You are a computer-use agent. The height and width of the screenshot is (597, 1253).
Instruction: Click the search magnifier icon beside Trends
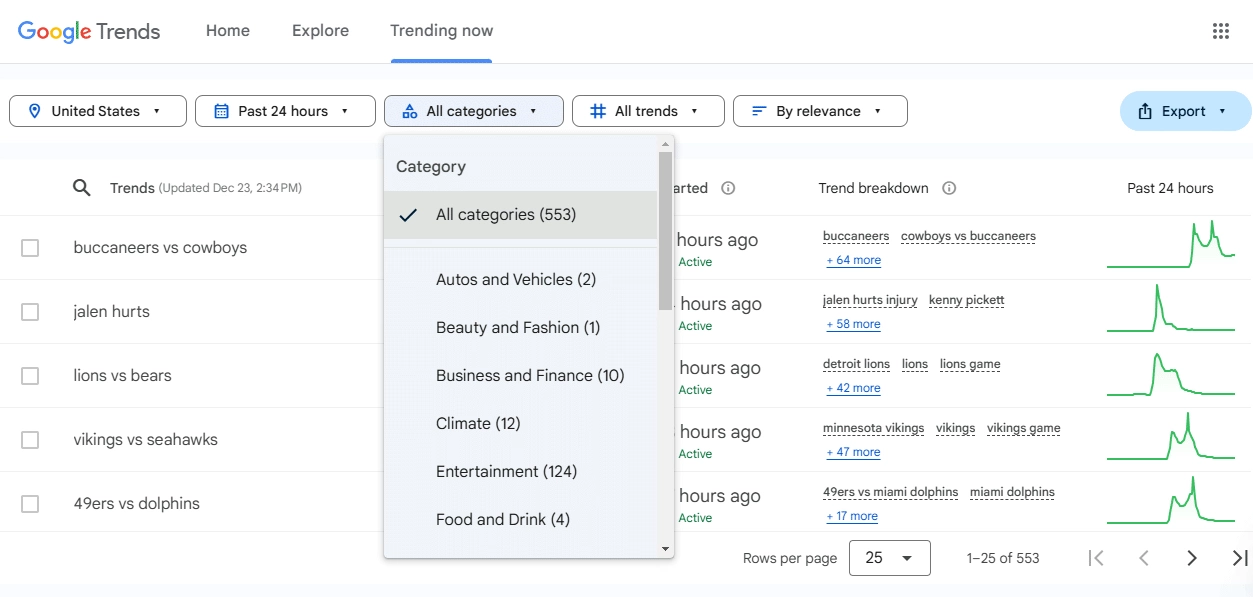[82, 188]
